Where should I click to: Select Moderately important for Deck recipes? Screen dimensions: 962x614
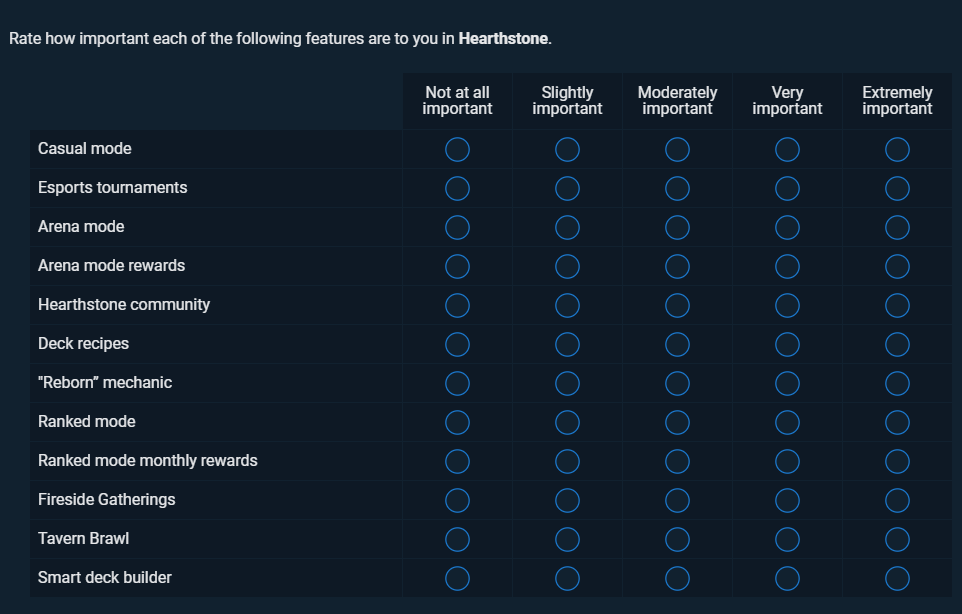point(677,345)
